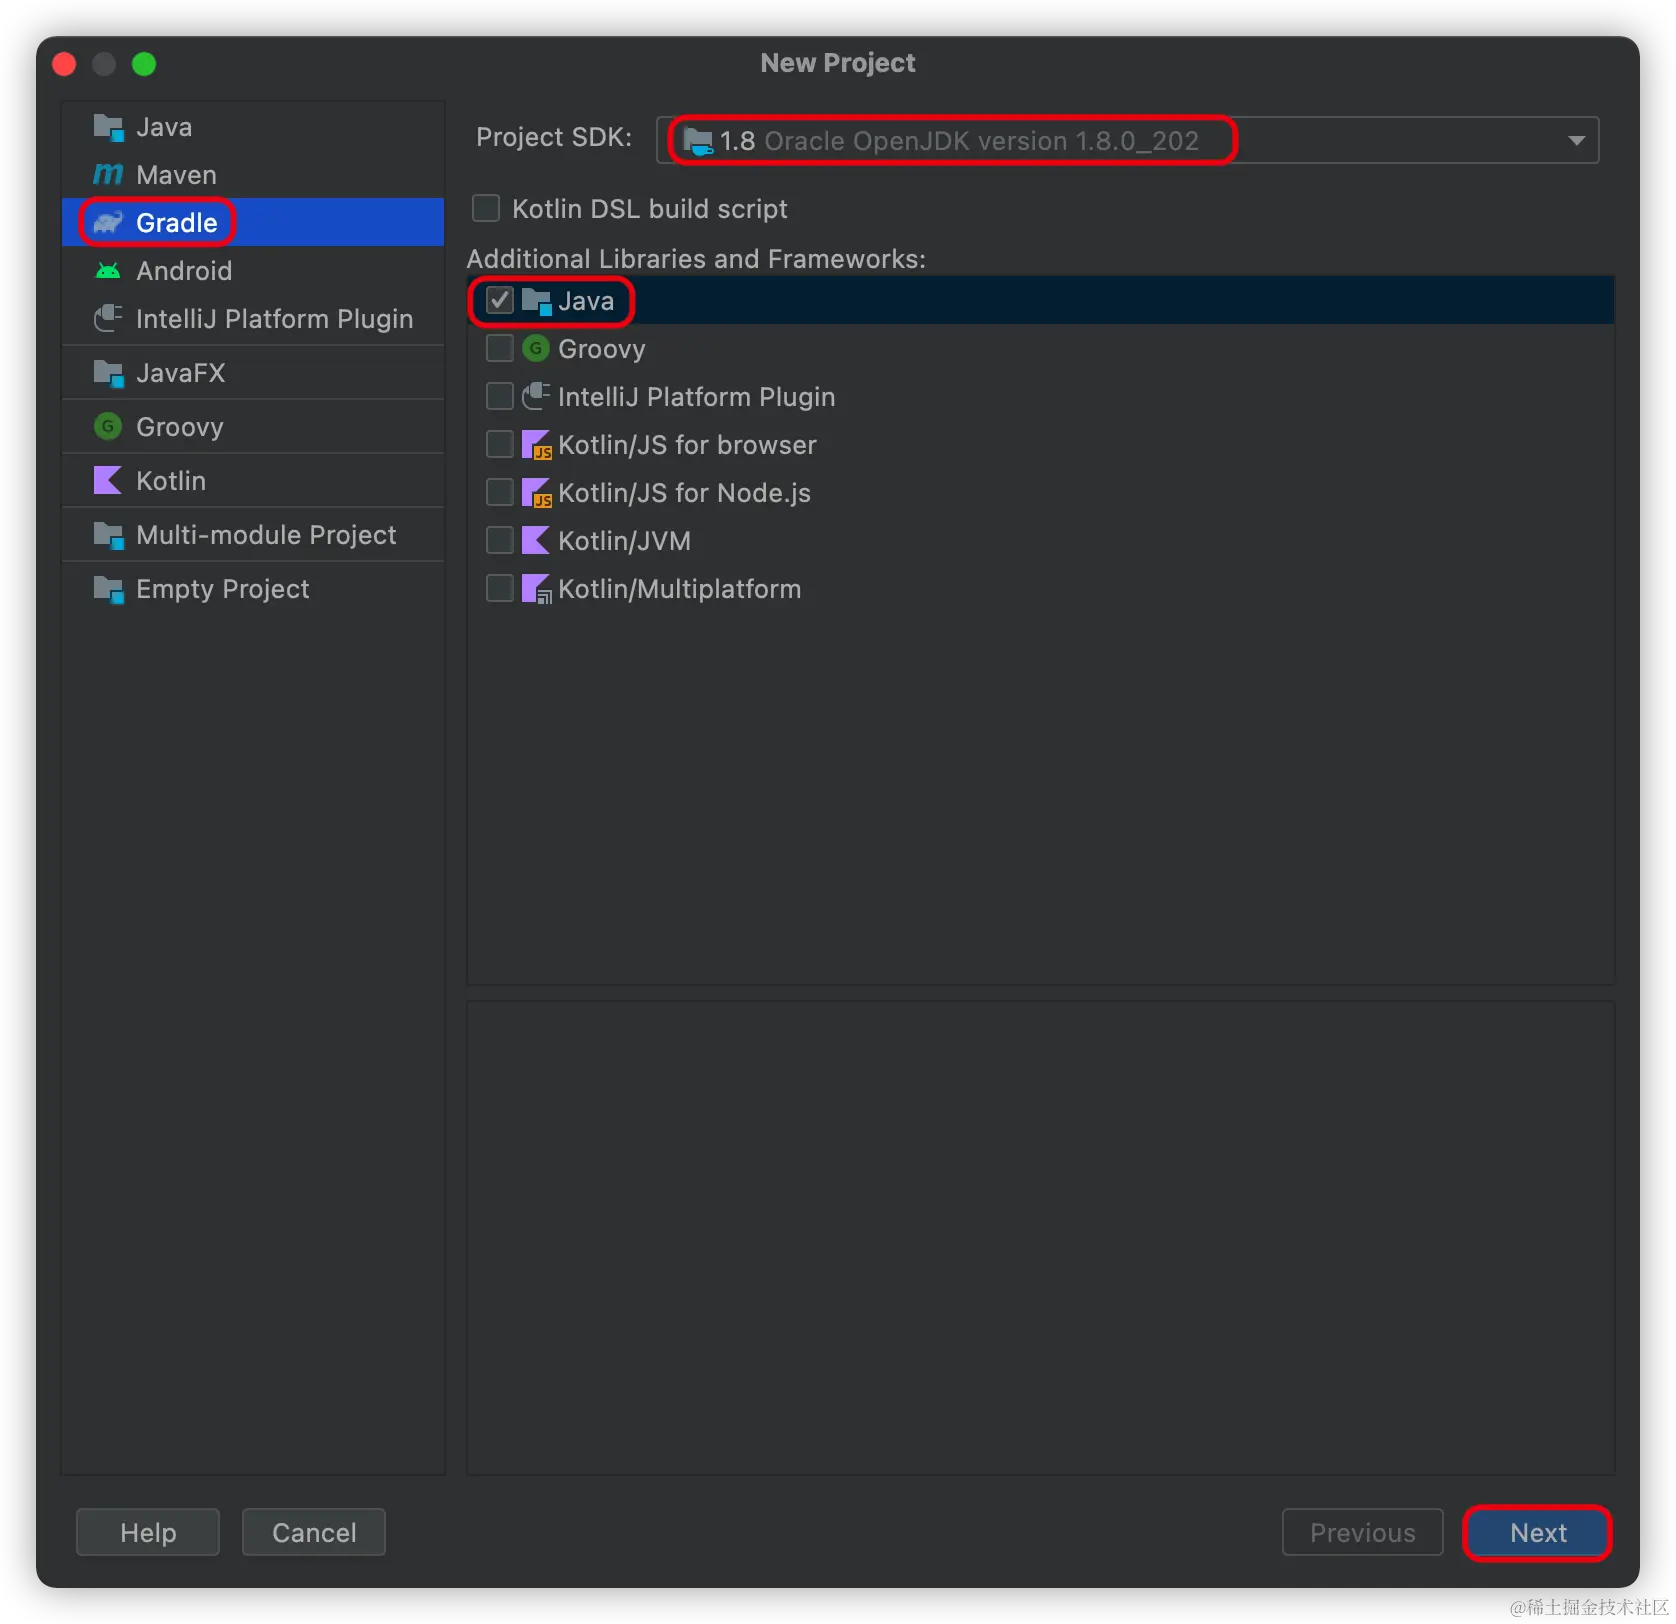Check the Kotlin/JS for browser checkbox
This screenshot has height=1624, width=1676.
(500, 444)
